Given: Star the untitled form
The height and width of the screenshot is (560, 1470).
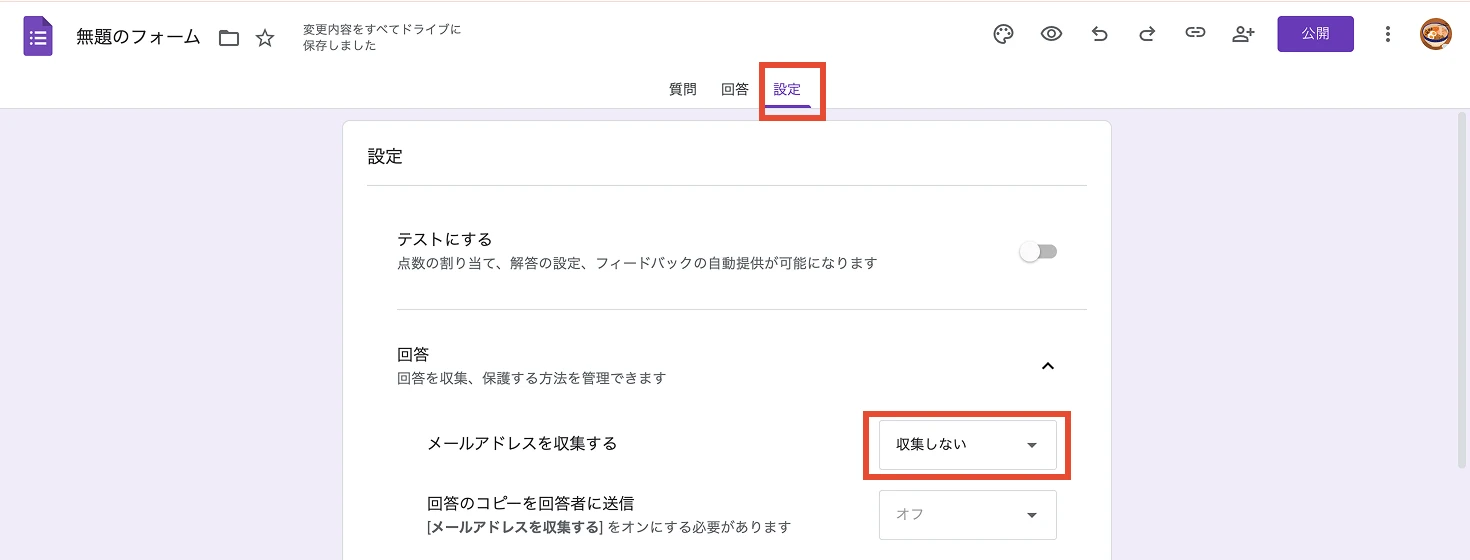Looking at the screenshot, I should pos(265,38).
